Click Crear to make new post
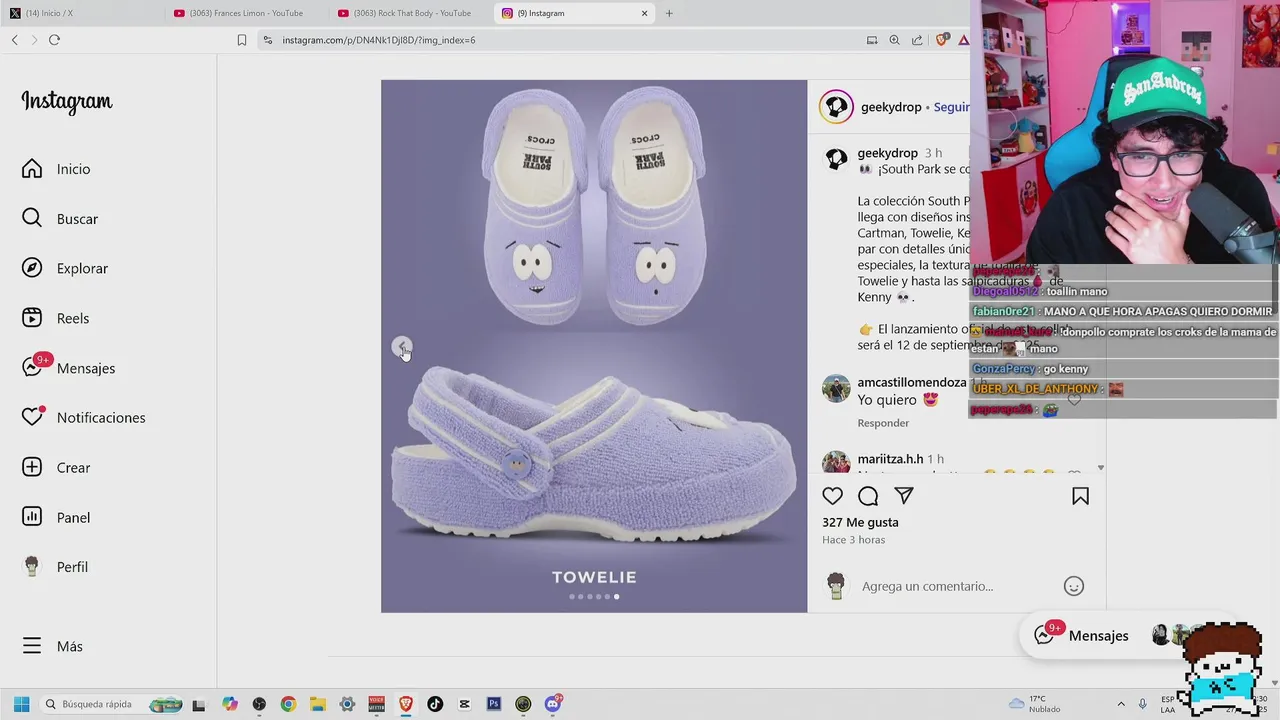The width and height of the screenshot is (1280, 720). pyautogui.click(x=56, y=467)
